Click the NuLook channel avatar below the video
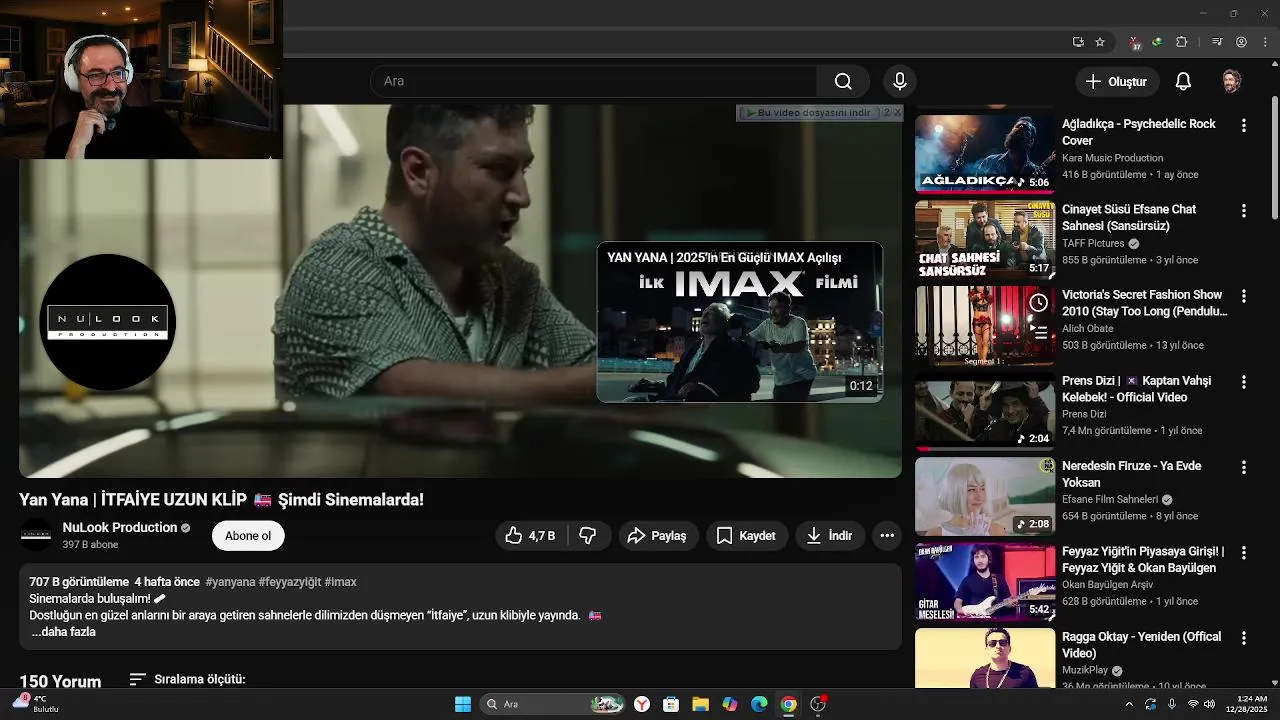Image resolution: width=1280 pixels, height=720 pixels. 36,535
